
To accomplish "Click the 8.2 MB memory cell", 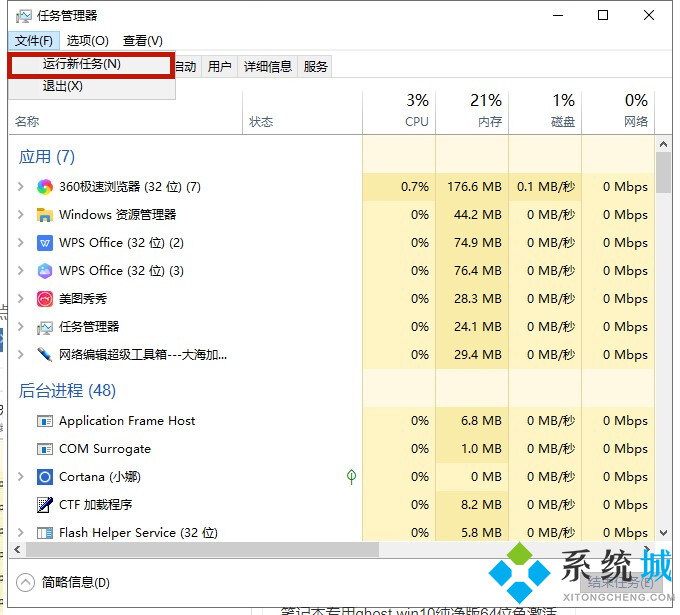I will pos(472,505).
